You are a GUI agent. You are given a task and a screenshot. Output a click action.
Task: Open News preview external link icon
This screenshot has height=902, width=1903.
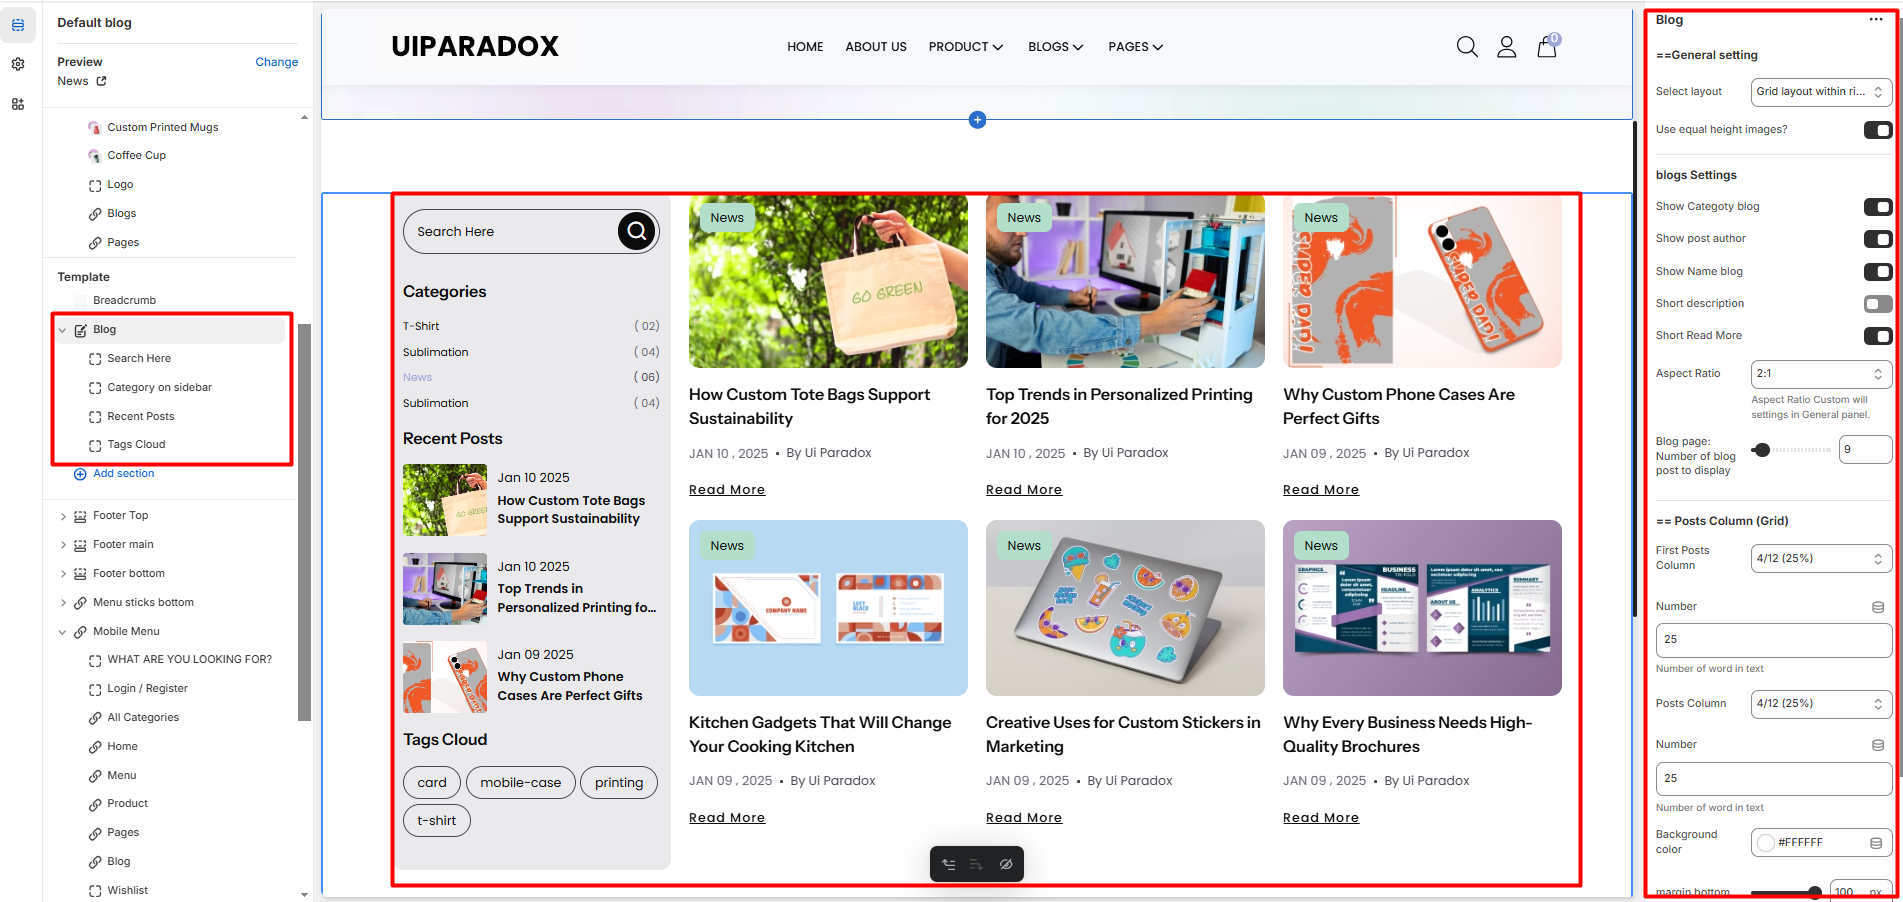pos(101,81)
